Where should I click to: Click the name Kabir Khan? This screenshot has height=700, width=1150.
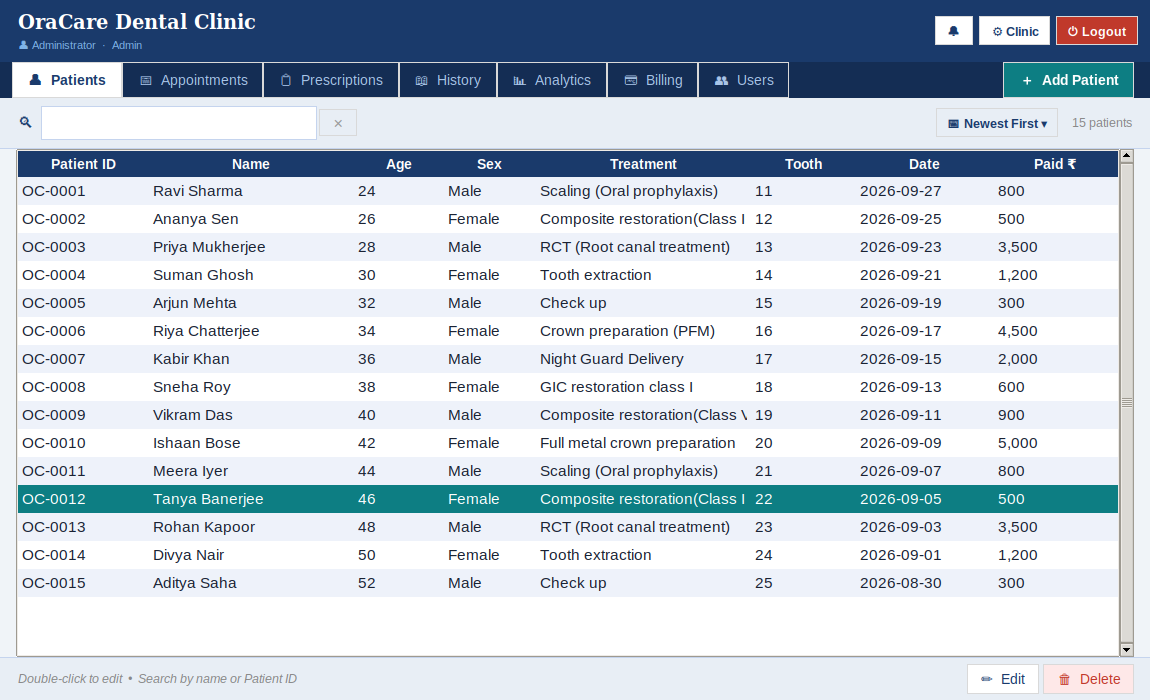191,359
